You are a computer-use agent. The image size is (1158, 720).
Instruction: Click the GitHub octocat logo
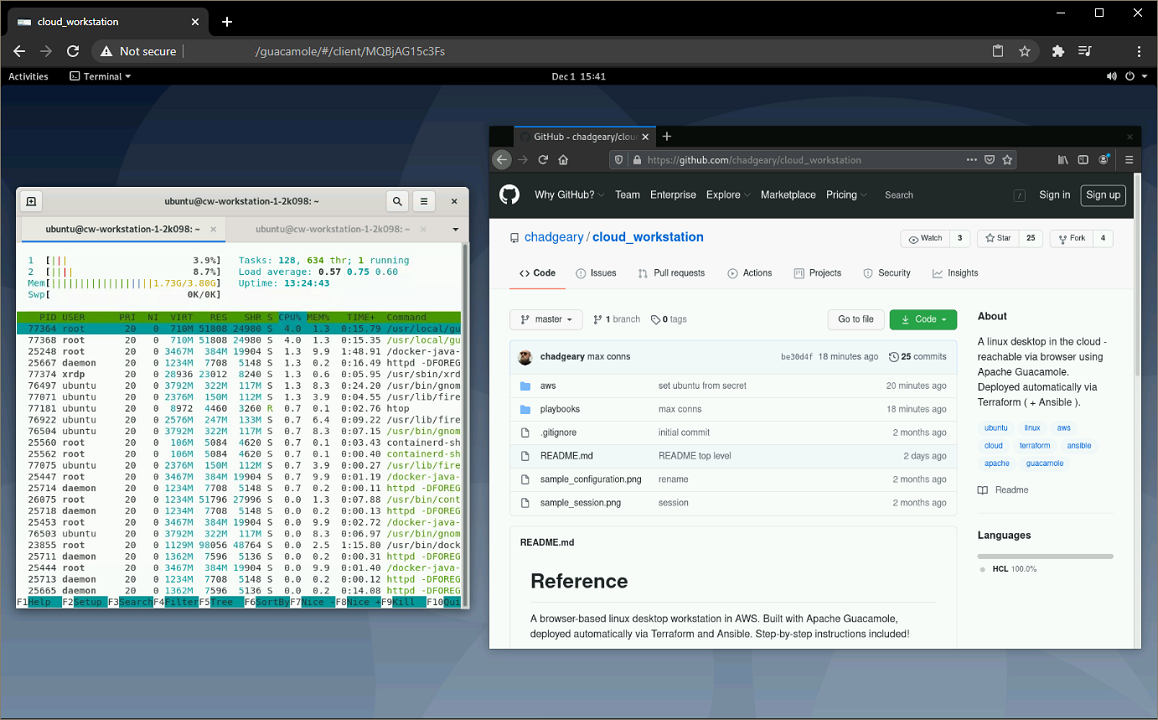click(510, 195)
